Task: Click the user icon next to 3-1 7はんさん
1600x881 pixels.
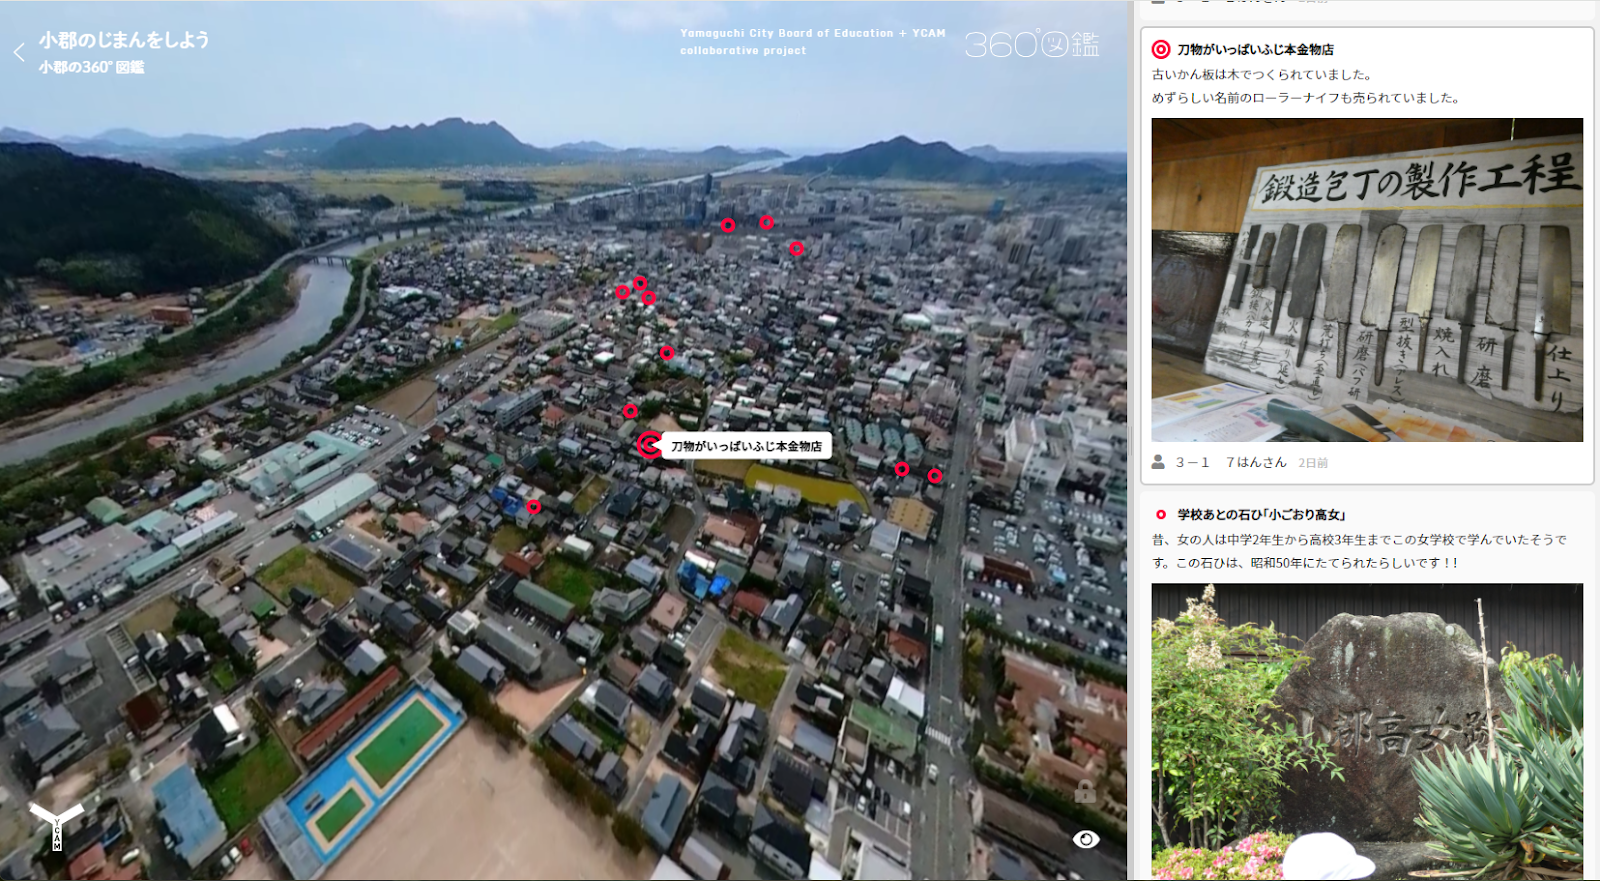Action: click(1158, 462)
